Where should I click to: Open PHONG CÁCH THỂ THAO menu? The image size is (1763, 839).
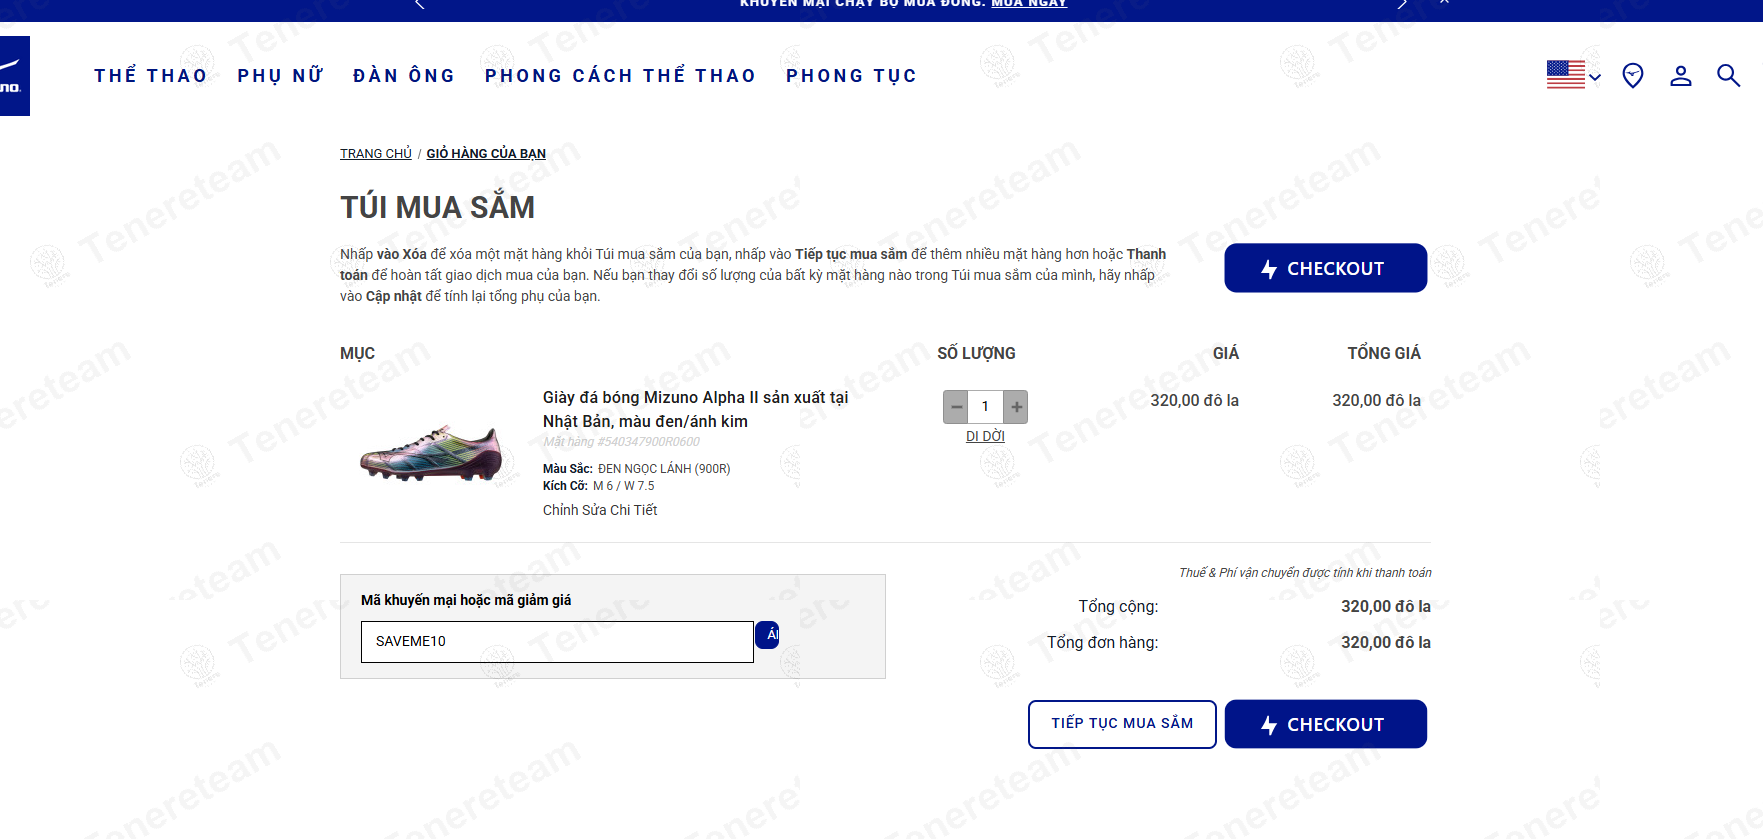pyautogui.click(x=620, y=76)
